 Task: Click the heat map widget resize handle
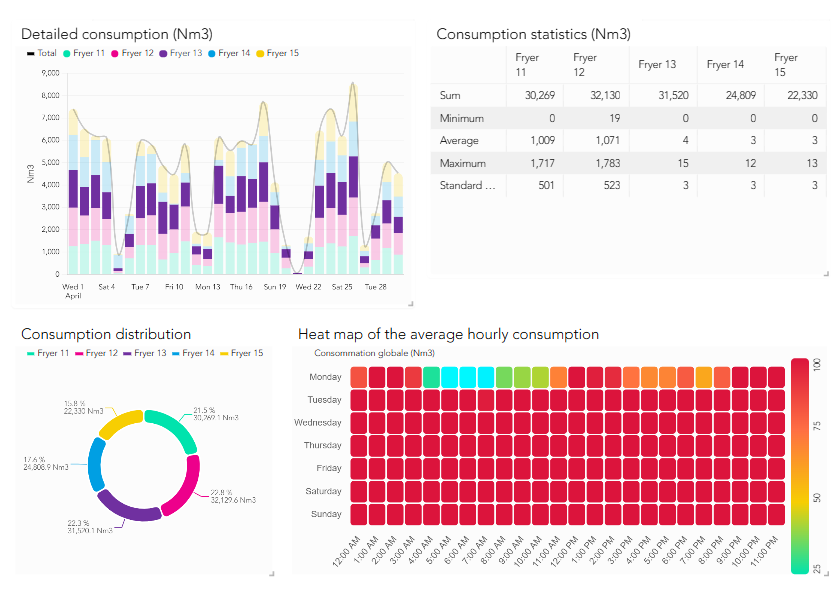point(827,573)
